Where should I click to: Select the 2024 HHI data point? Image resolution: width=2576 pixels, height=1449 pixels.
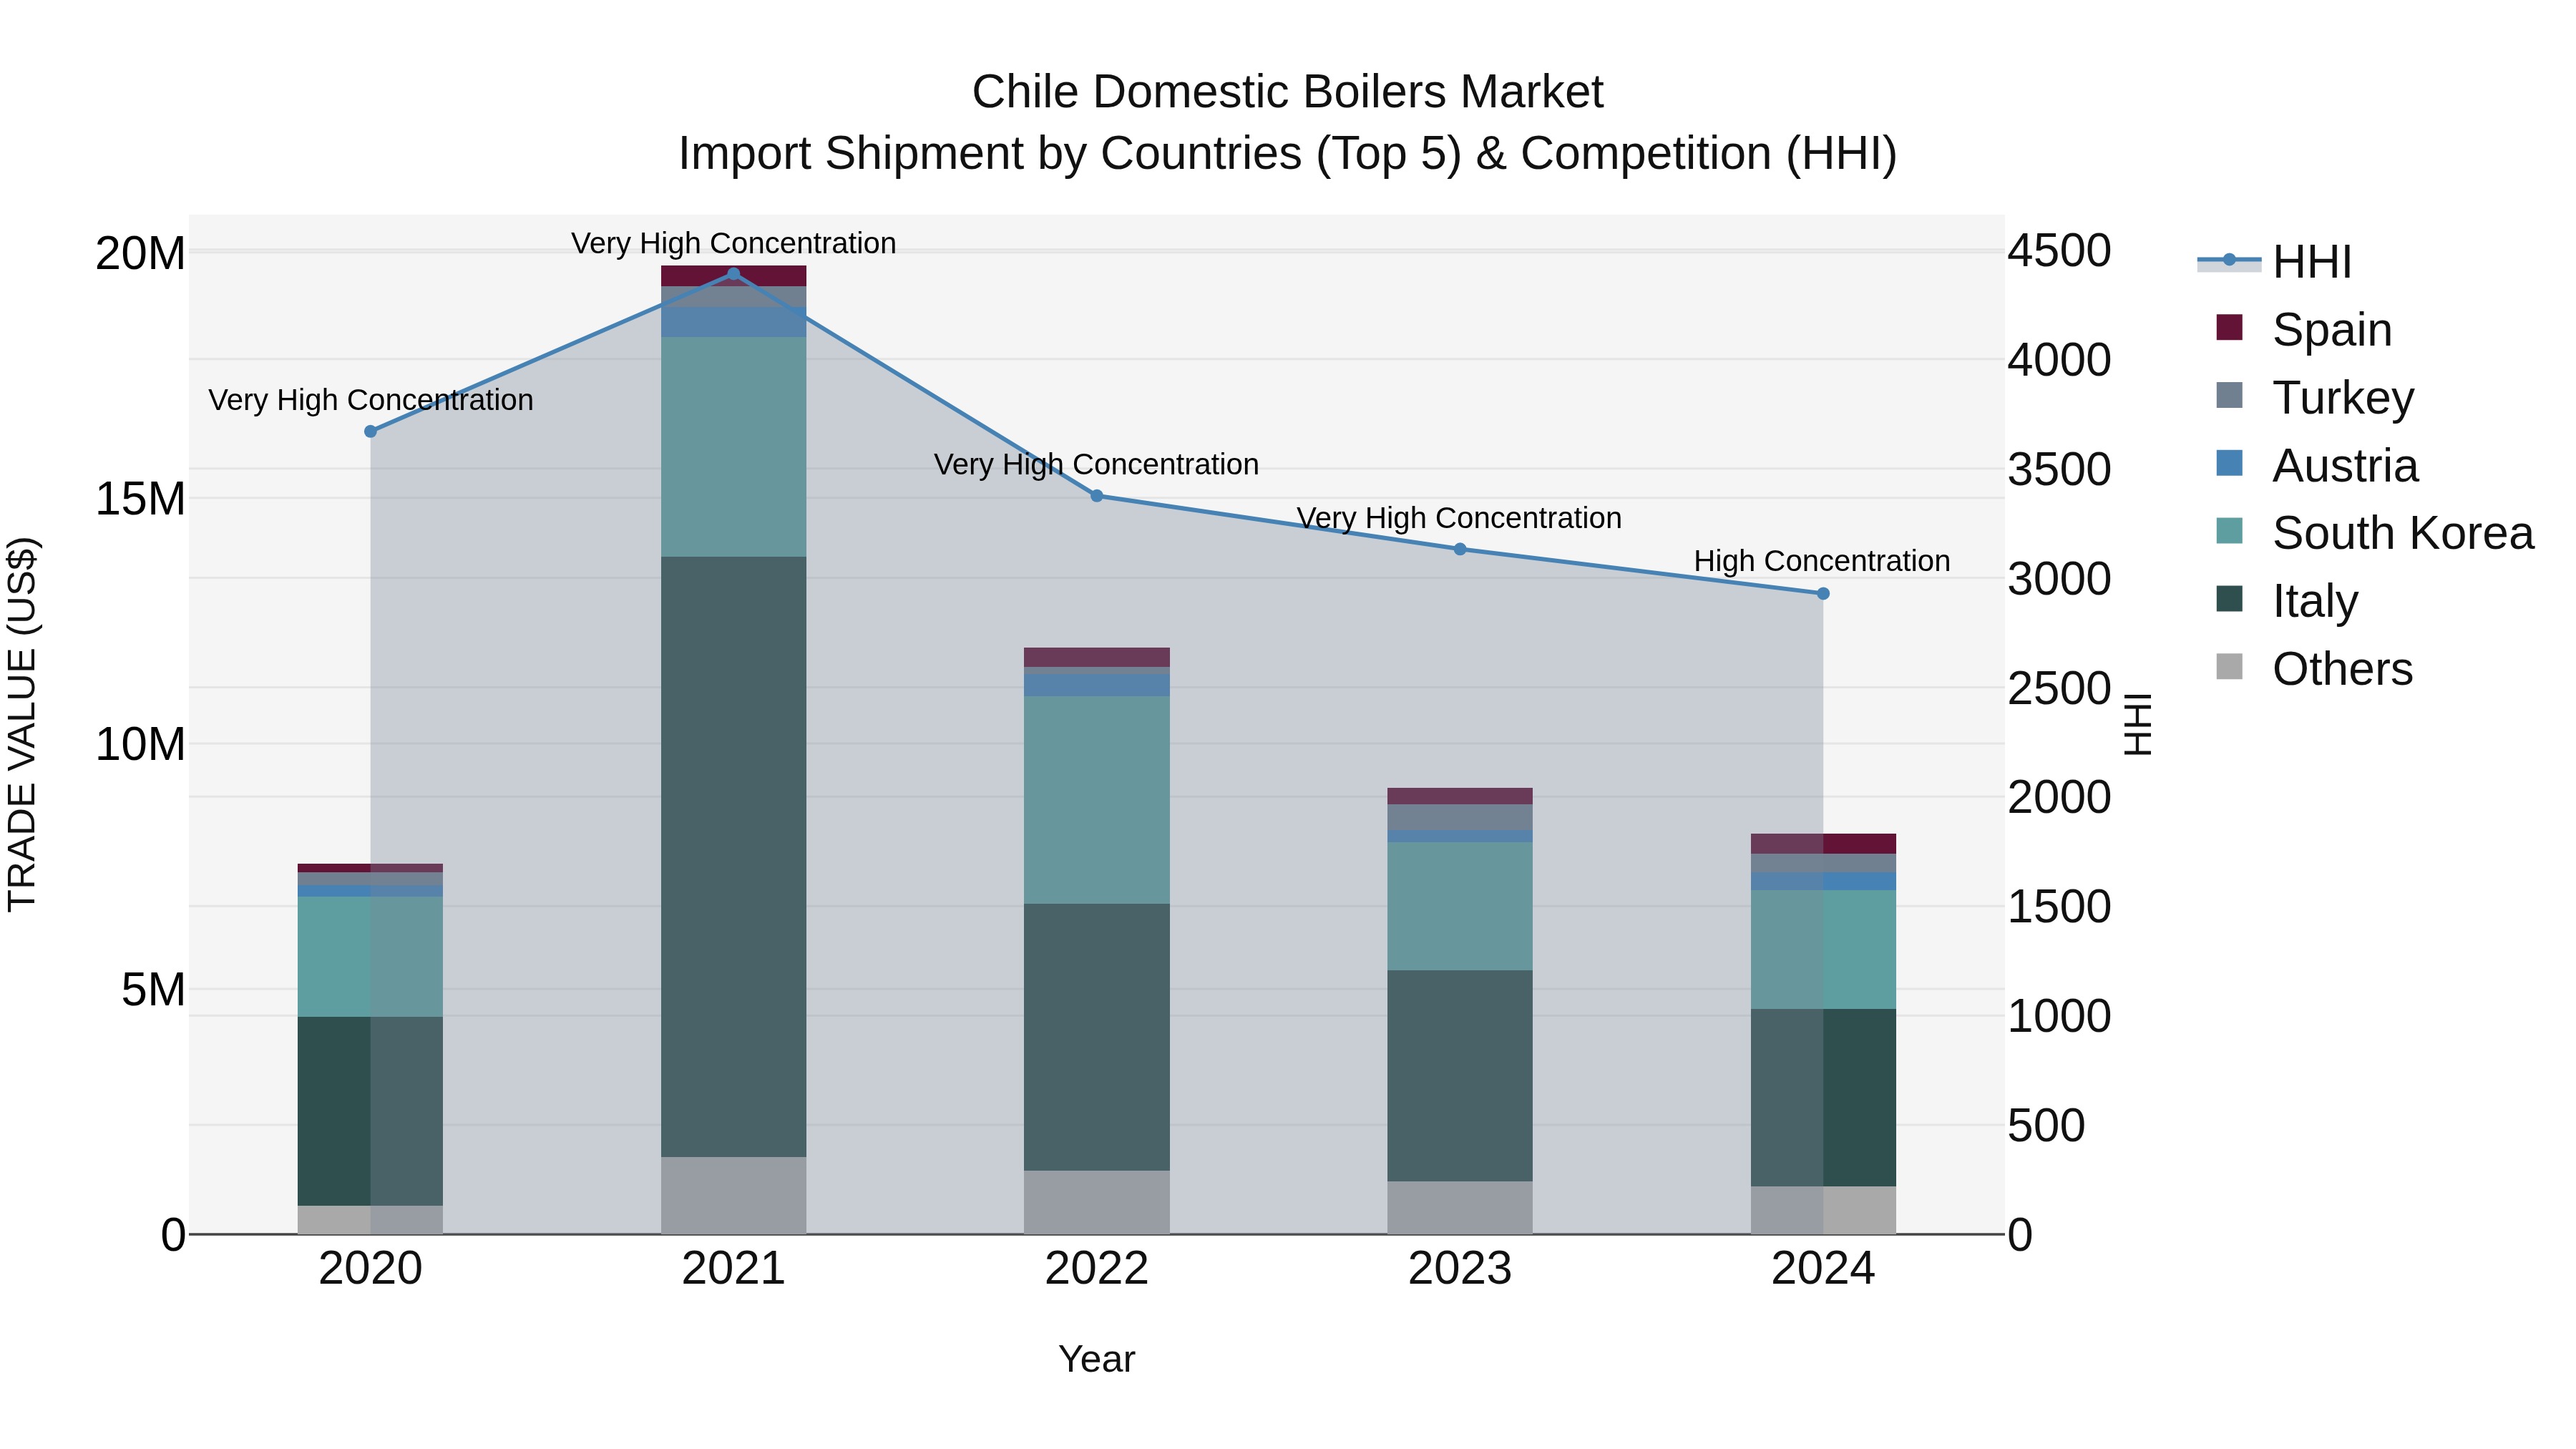coord(1823,594)
